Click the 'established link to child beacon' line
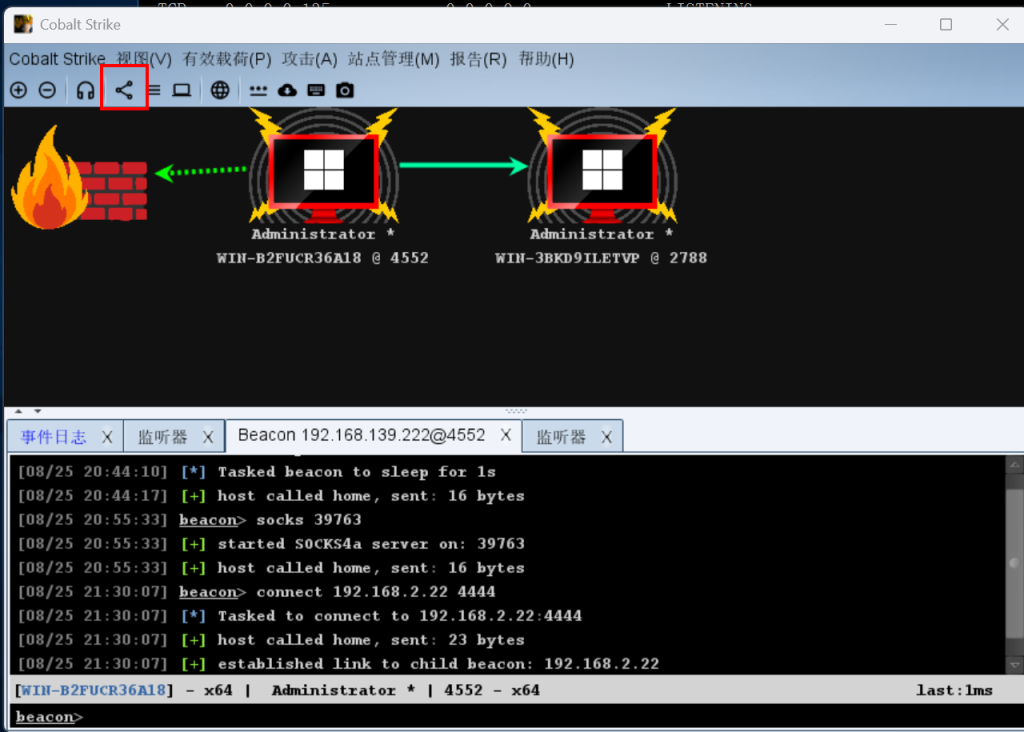Image resolution: width=1024 pixels, height=732 pixels. (x=438, y=664)
